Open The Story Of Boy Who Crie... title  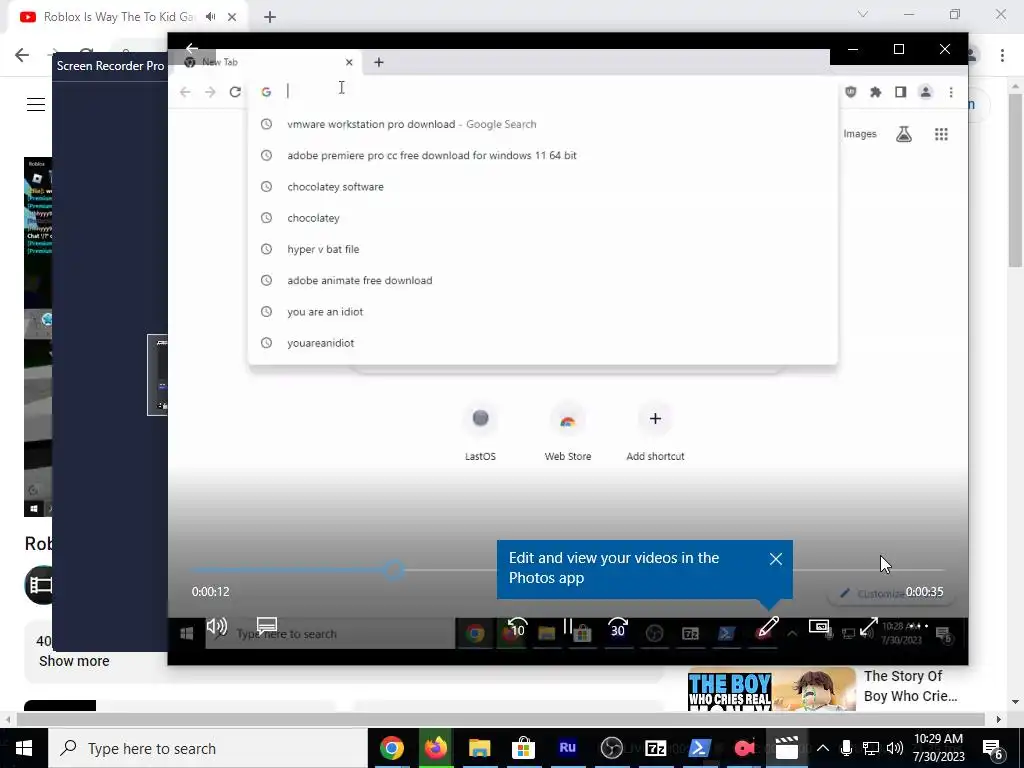[x=910, y=686]
